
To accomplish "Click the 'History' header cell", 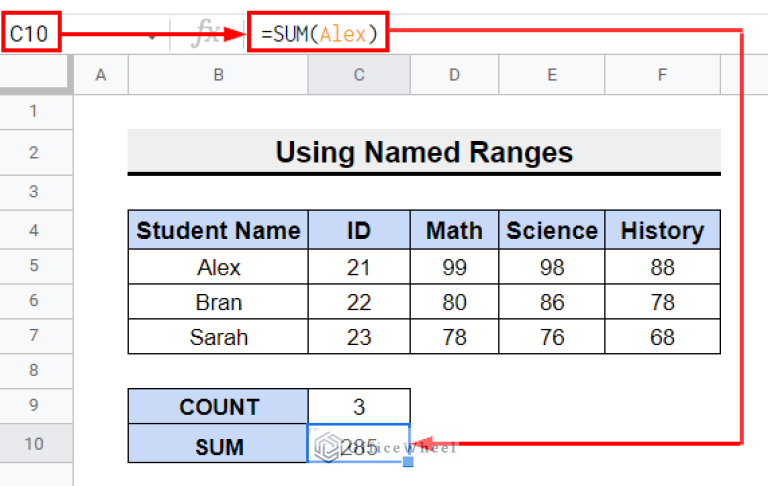I will point(663,230).
